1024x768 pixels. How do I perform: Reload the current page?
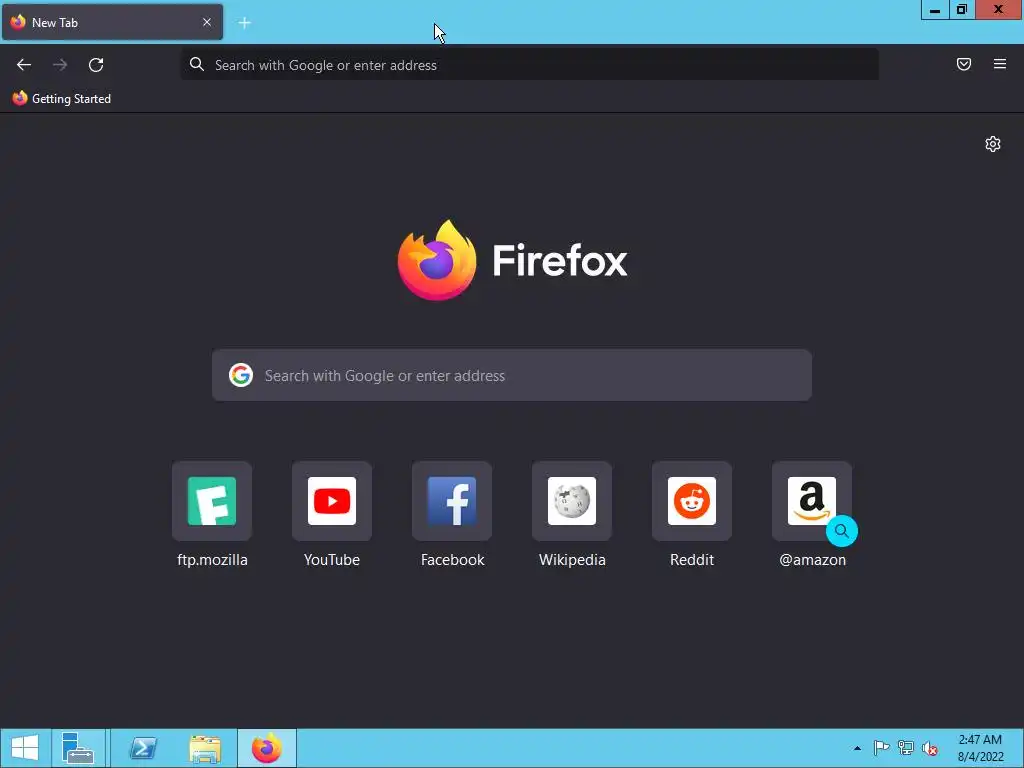click(x=96, y=65)
